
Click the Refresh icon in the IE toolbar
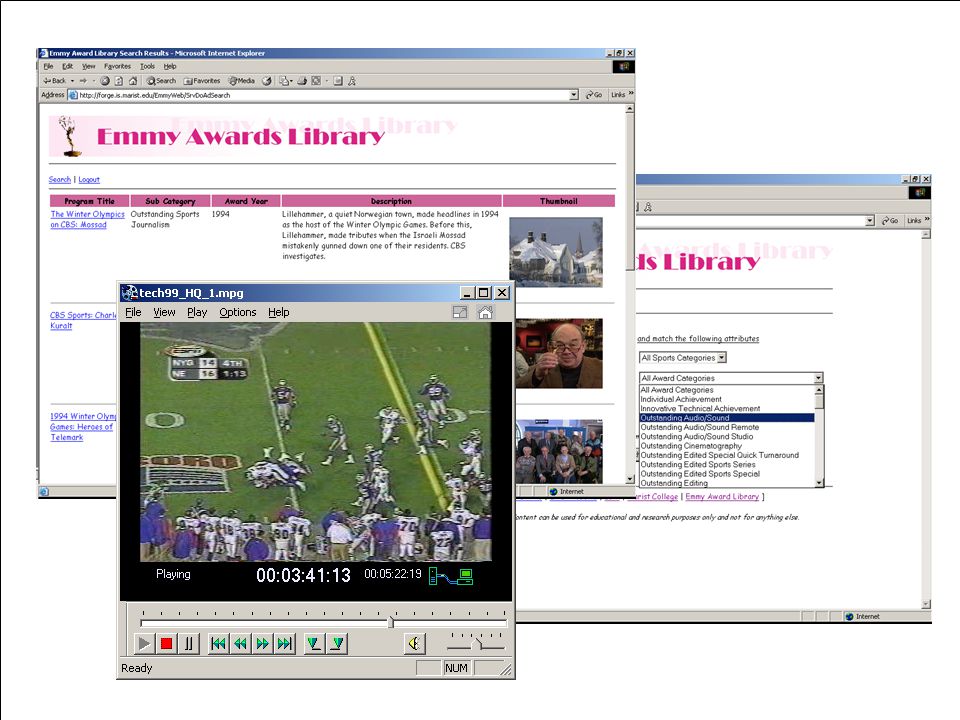click(x=119, y=81)
